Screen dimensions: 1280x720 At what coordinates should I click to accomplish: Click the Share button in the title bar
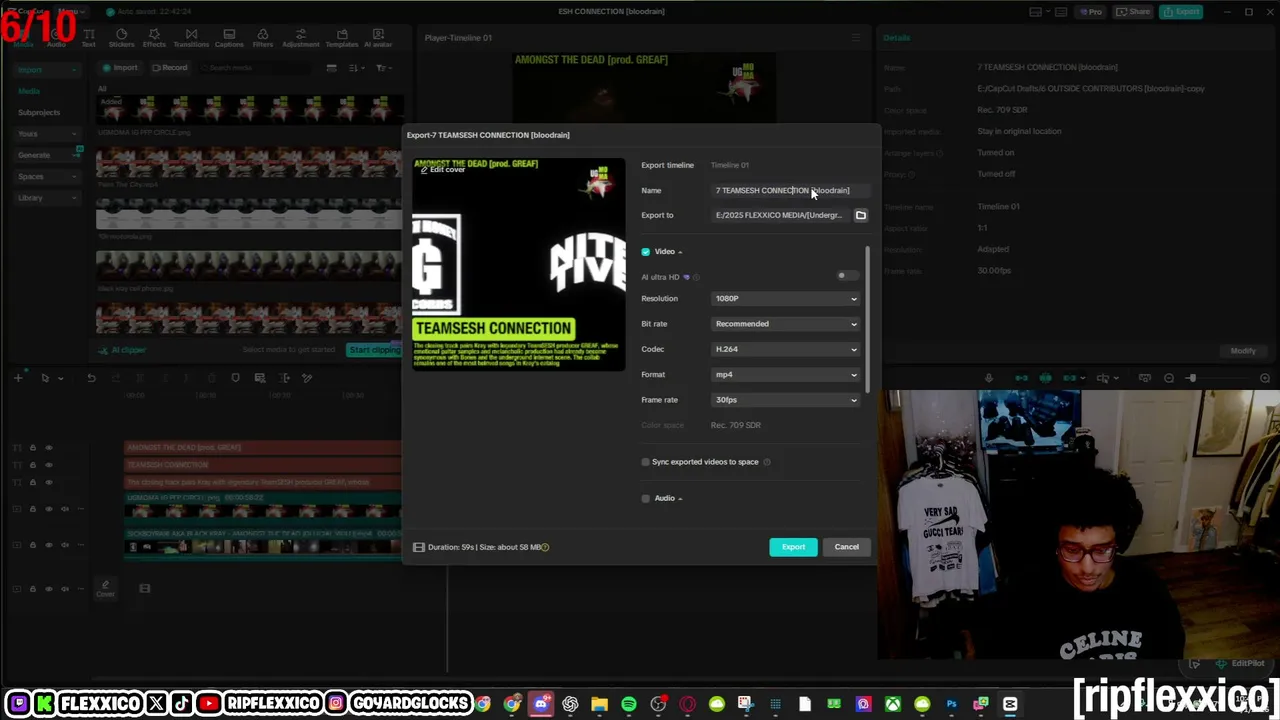[1134, 12]
